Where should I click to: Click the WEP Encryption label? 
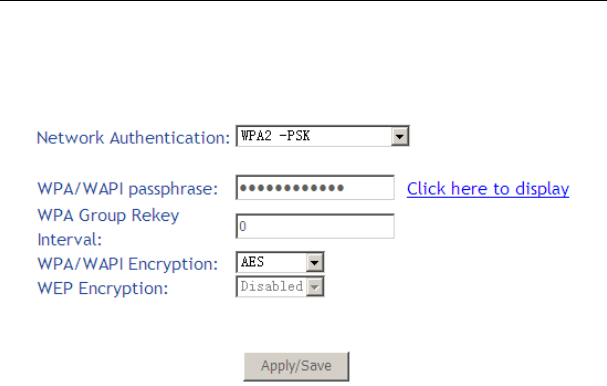[103, 288]
